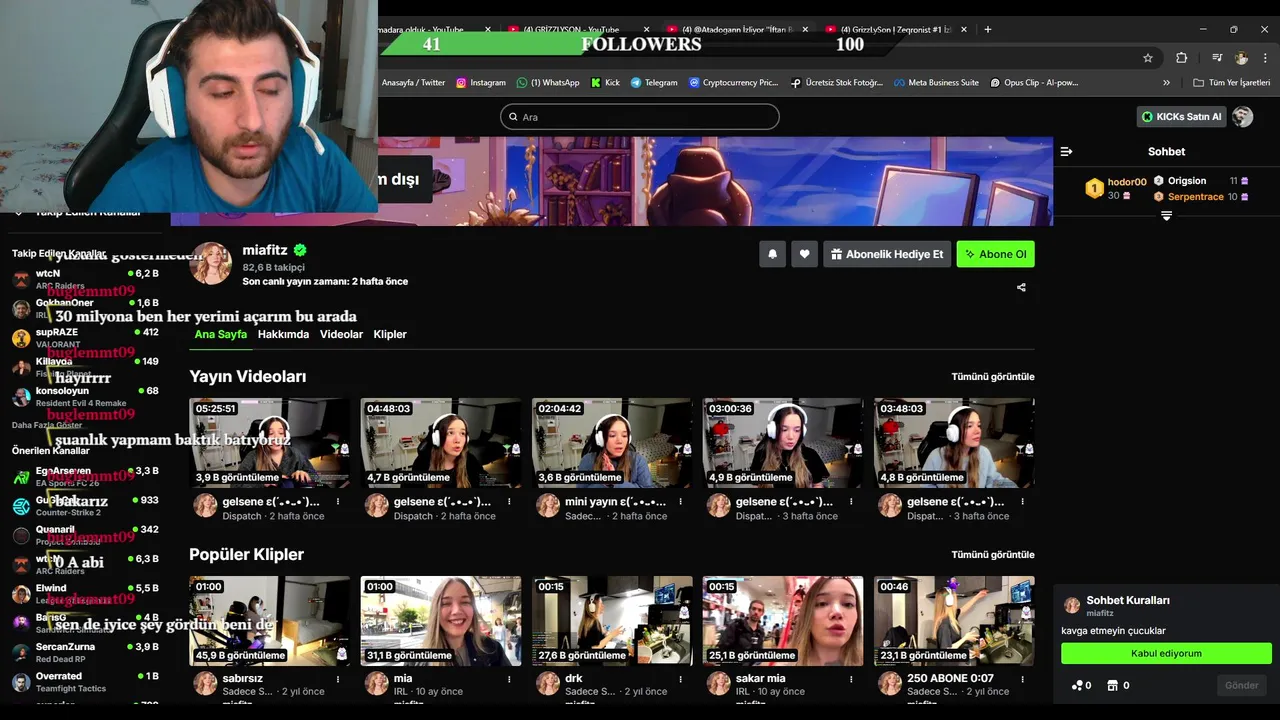Accept chat rules with Kabul ediyorum

pyautogui.click(x=1166, y=653)
